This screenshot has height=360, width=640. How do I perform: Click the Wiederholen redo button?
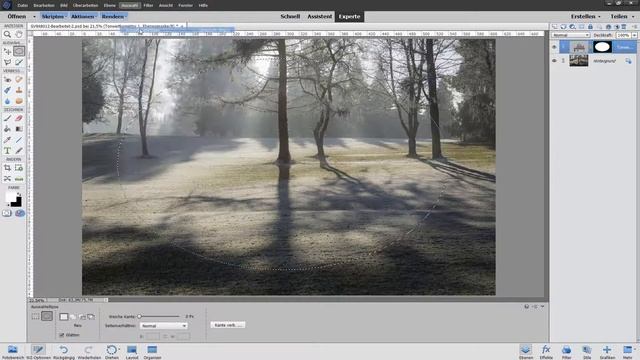tap(89, 352)
